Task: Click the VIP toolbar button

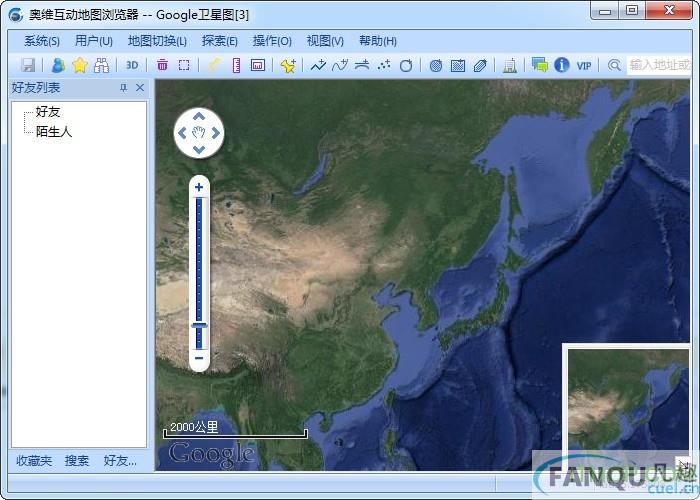Action: tap(584, 66)
